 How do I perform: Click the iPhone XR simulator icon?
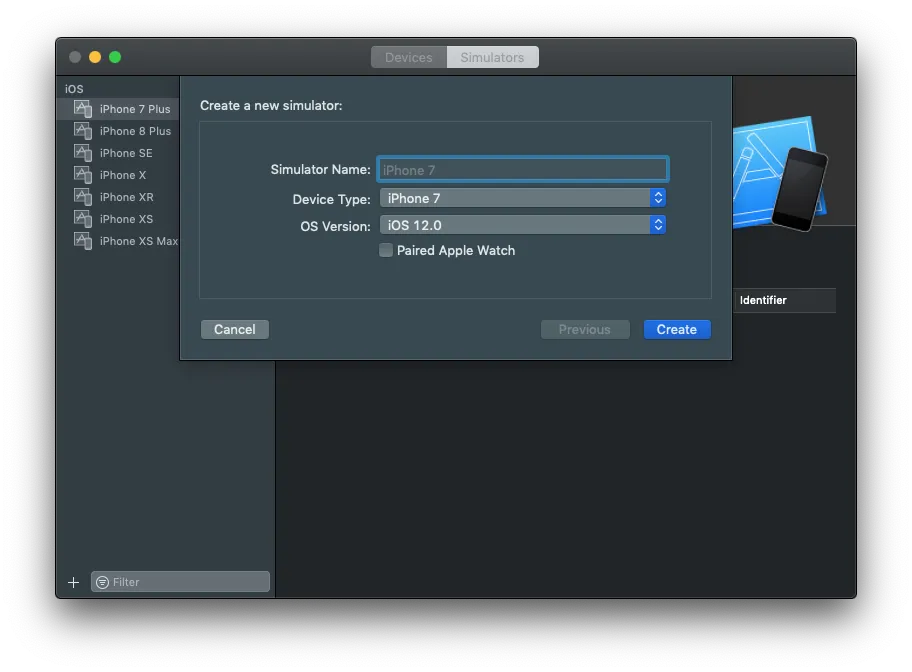click(x=83, y=197)
